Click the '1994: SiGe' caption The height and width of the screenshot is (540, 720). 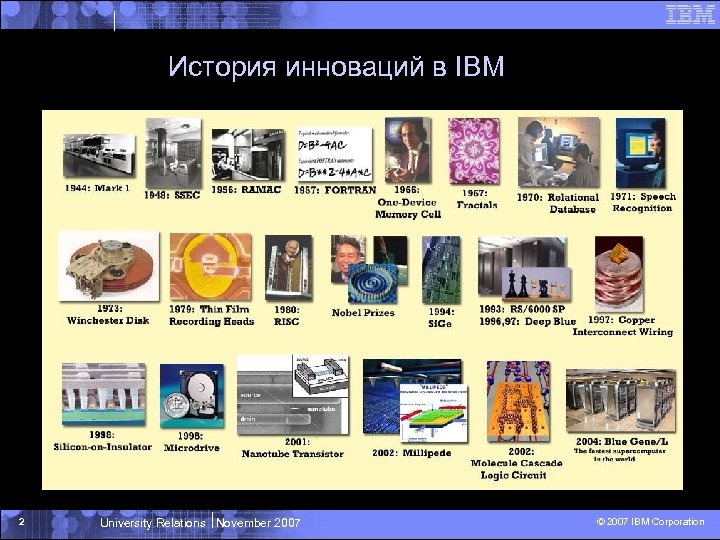[x=440, y=318]
